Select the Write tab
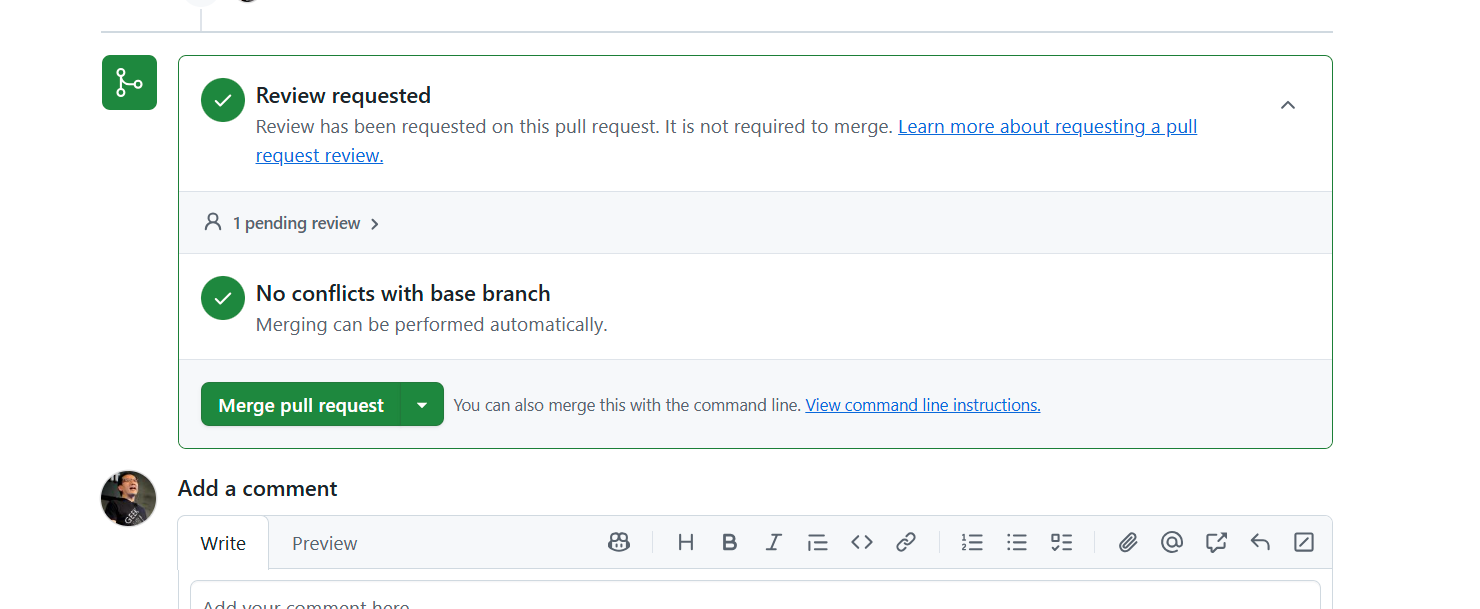Viewport: 1480px width, 609px height. pyautogui.click(x=223, y=542)
